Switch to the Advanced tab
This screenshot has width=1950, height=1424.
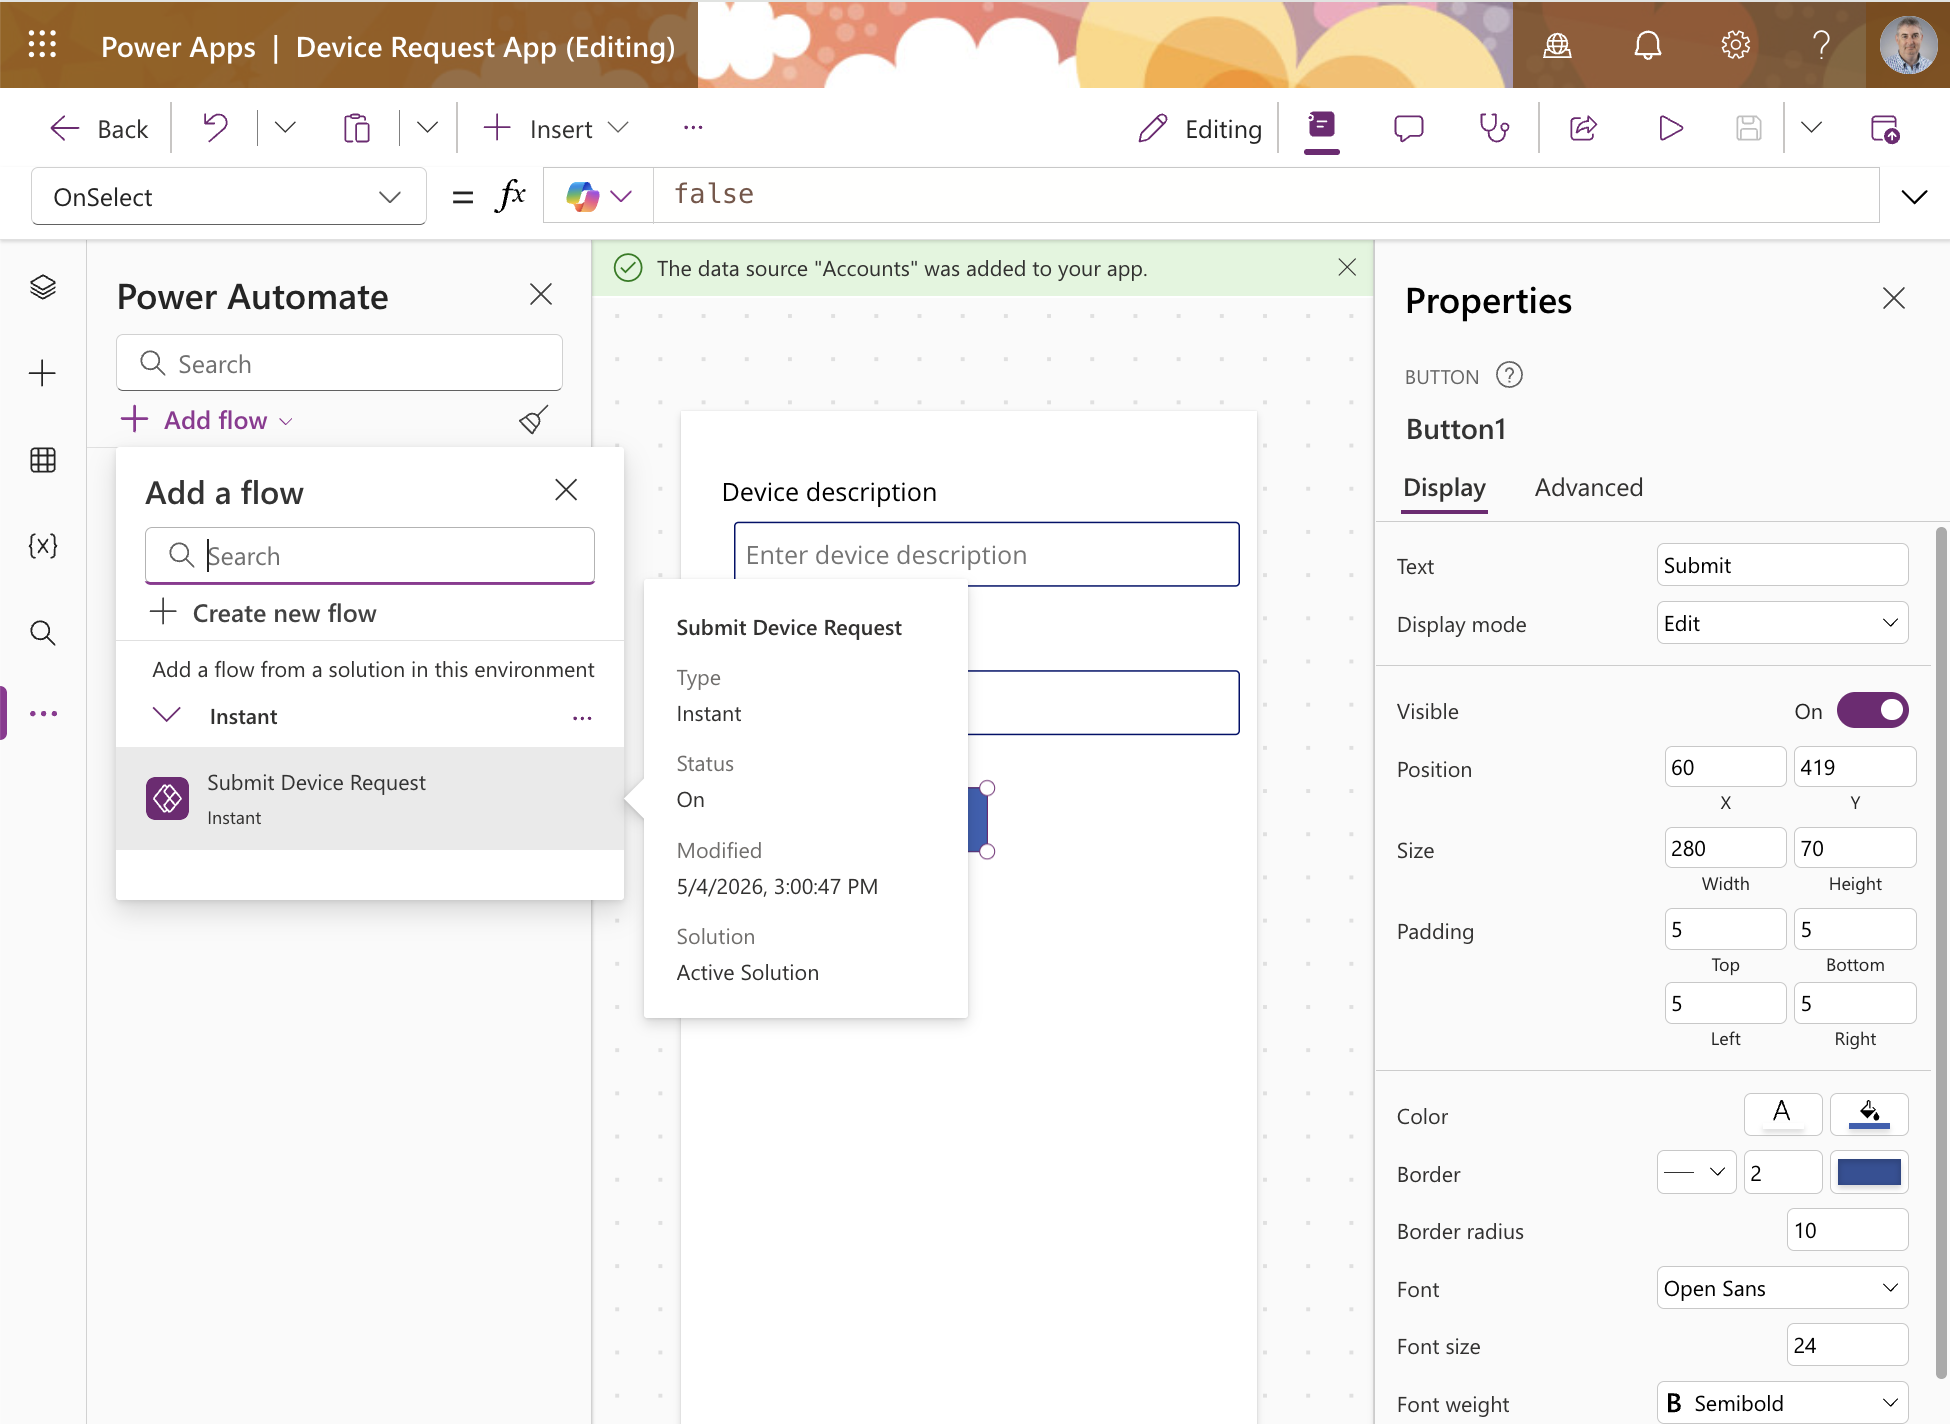tap(1588, 488)
